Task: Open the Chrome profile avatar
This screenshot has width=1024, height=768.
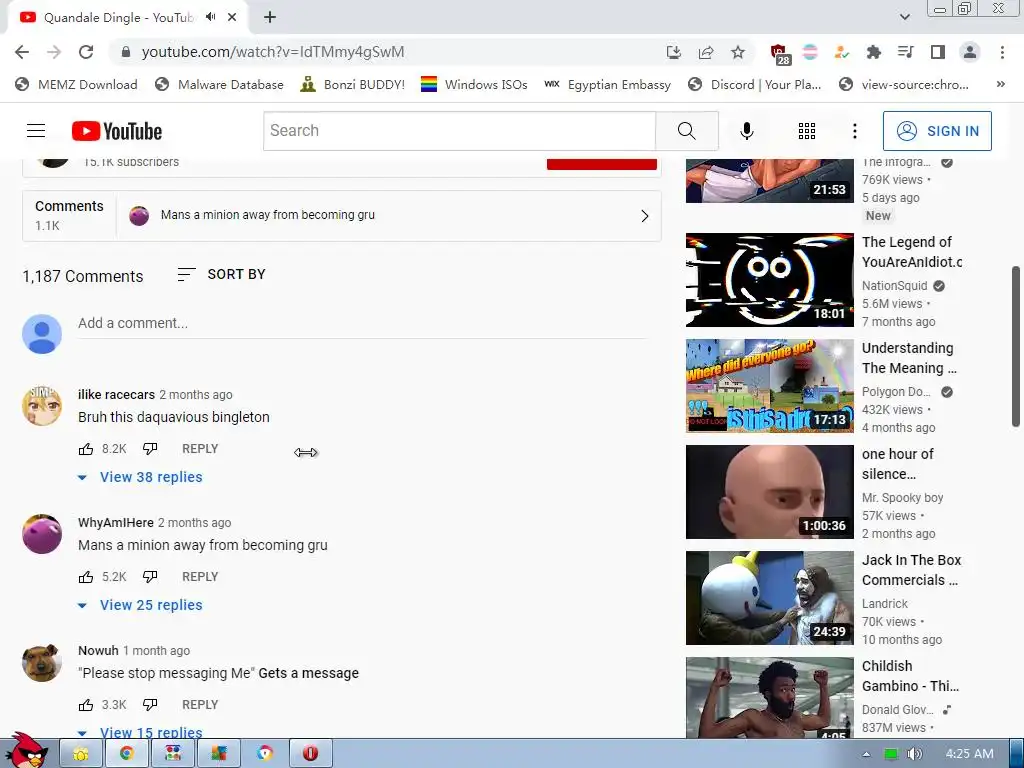Action: coord(970,52)
